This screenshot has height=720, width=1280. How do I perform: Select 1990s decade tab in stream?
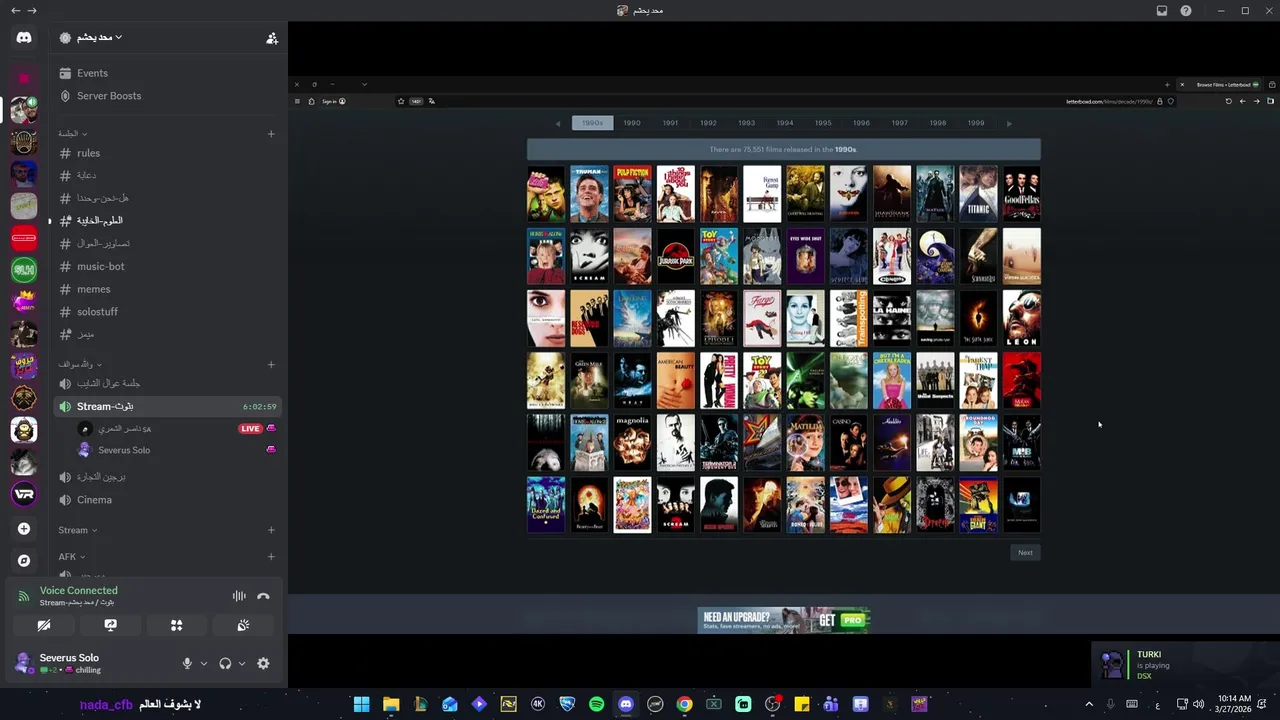(x=593, y=123)
